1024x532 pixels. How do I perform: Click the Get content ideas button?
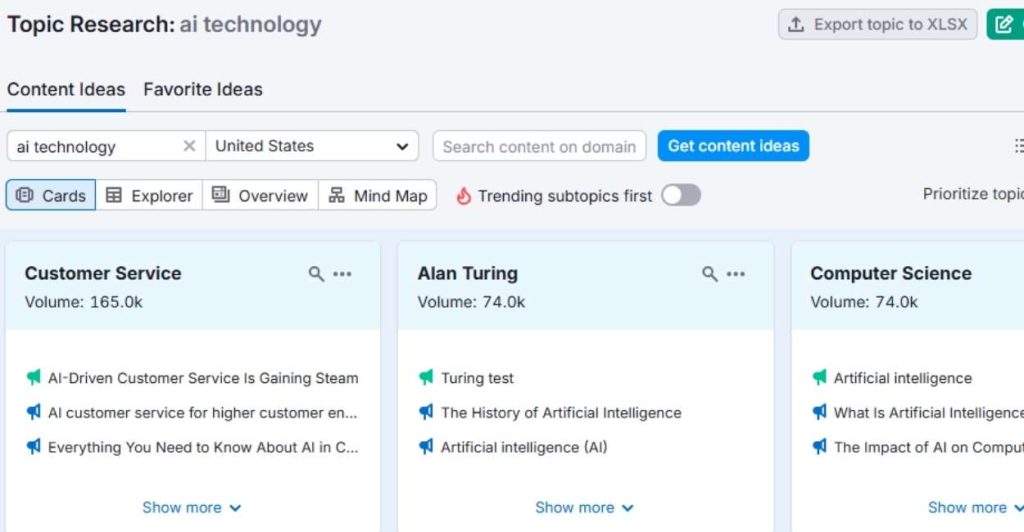tap(733, 146)
